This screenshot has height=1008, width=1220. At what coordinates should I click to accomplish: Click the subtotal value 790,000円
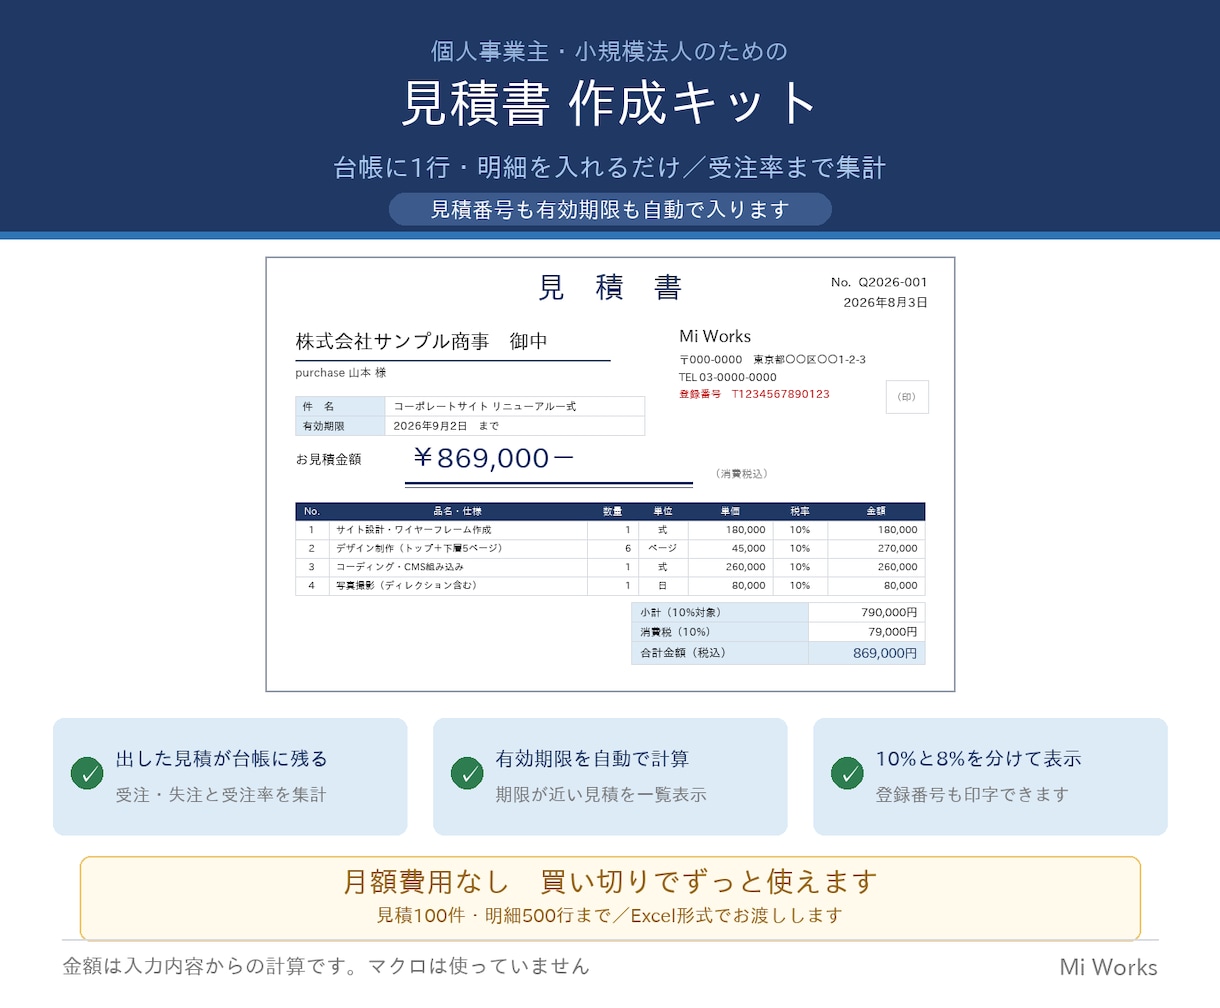coord(867,612)
